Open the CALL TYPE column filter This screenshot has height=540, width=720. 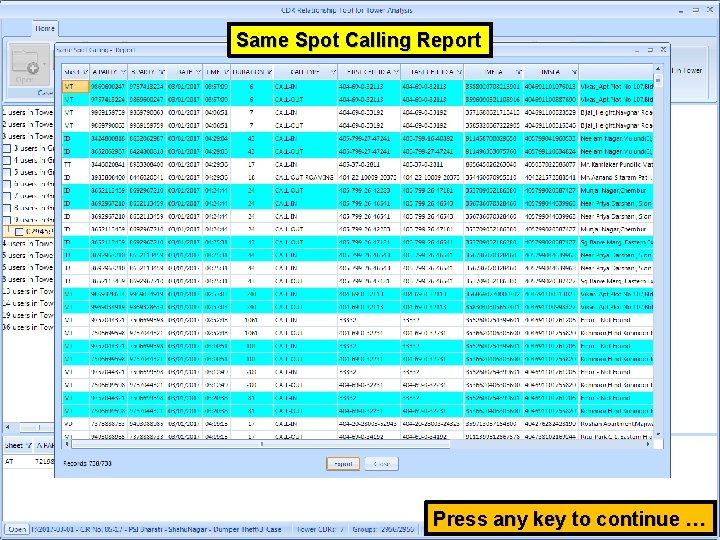333,72
